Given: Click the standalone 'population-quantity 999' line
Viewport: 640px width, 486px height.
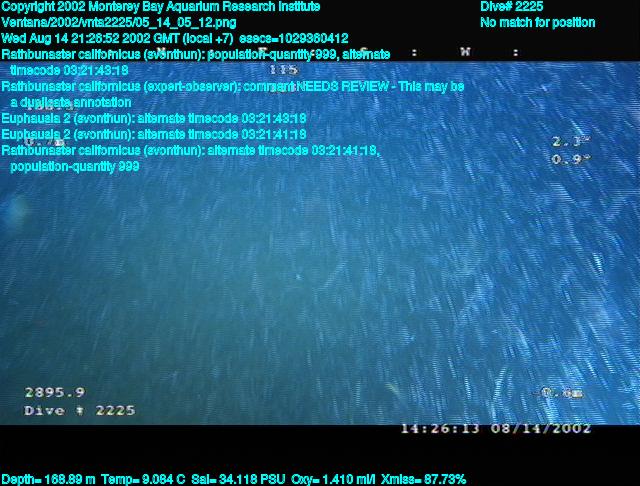Looking at the screenshot, I should click(74, 166).
